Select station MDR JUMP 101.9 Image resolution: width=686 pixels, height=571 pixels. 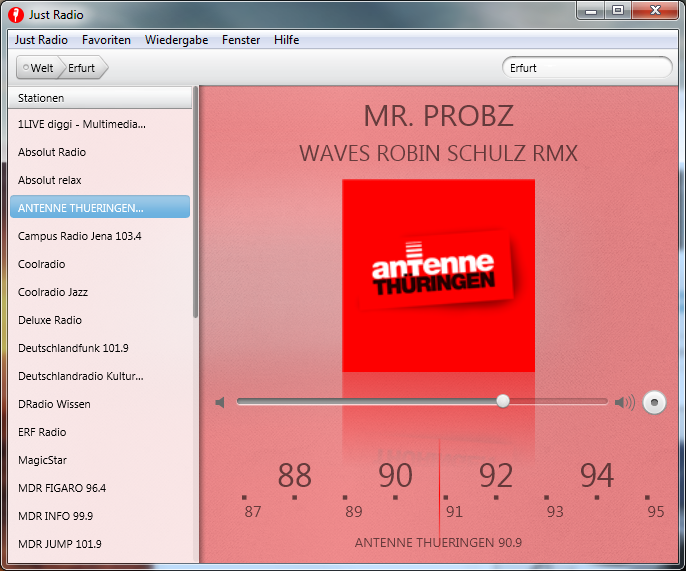pyautogui.click(x=100, y=544)
